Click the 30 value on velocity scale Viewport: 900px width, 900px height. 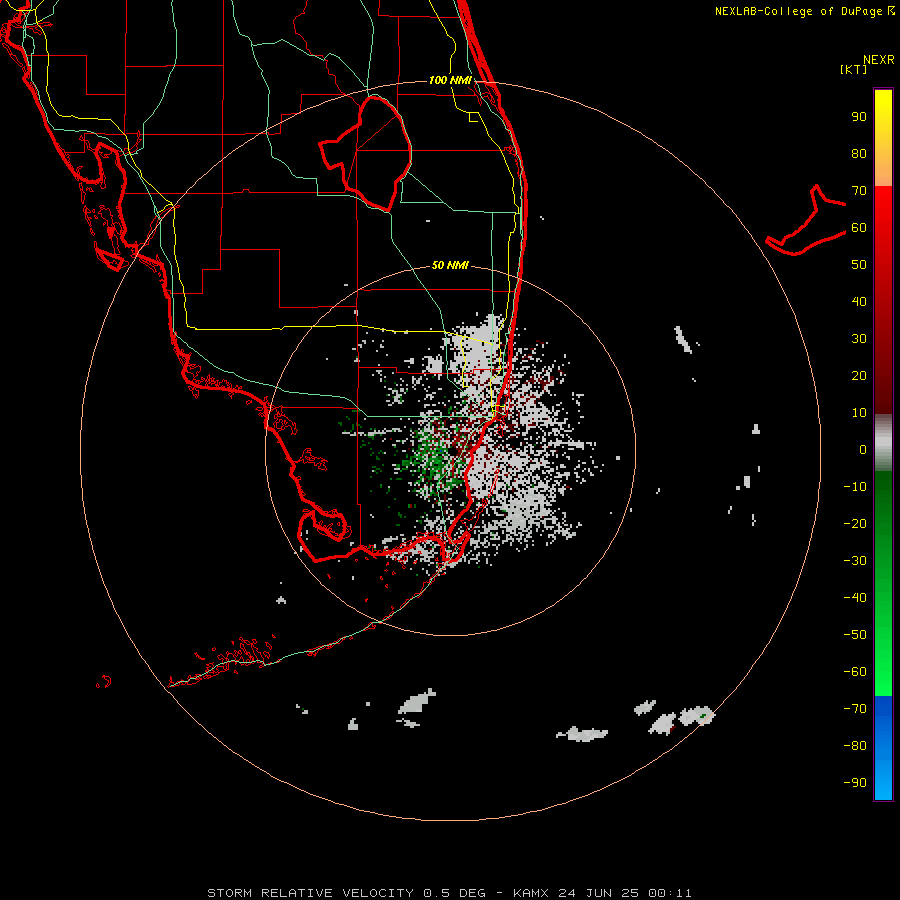(x=859, y=339)
